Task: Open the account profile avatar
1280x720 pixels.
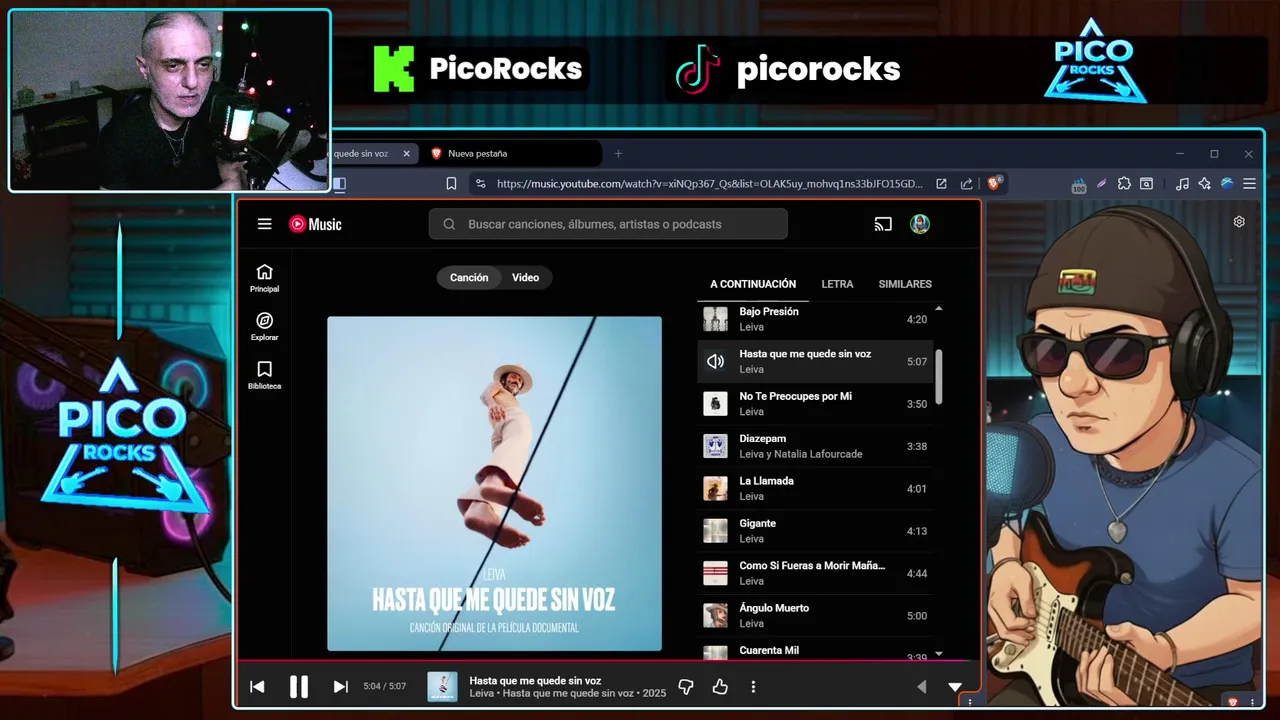Action: click(x=920, y=224)
